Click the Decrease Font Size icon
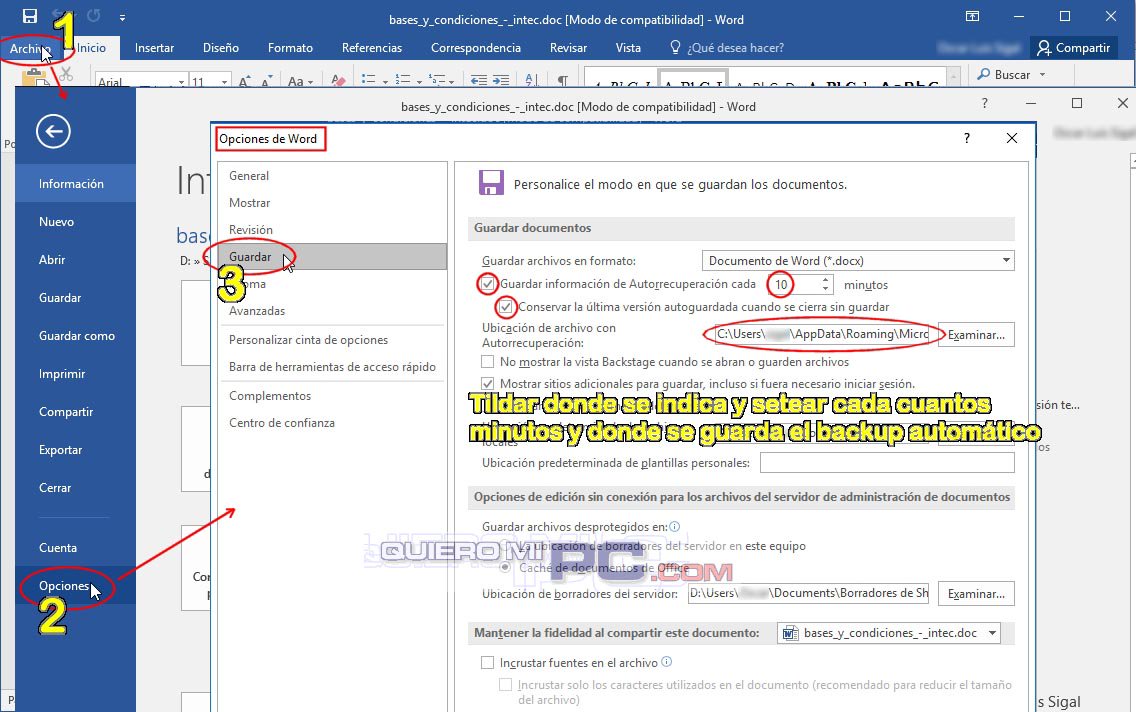This screenshot has height=712, width=1136. (267, 80)
